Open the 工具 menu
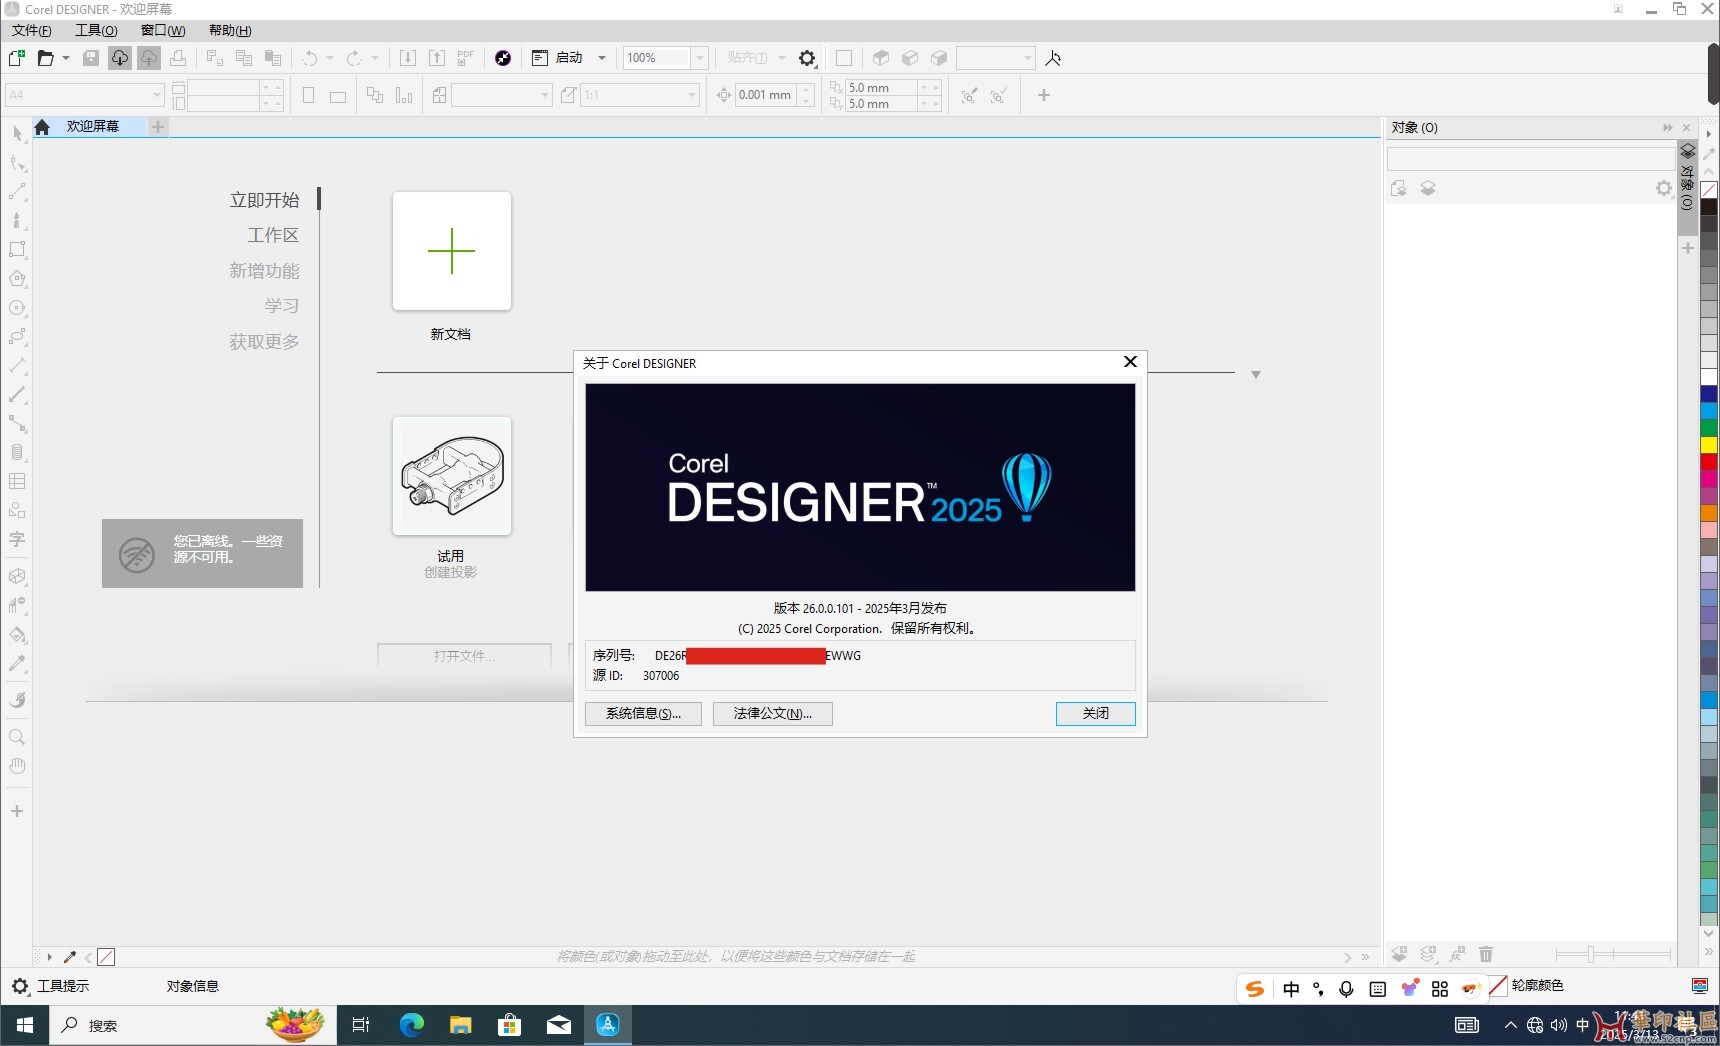The width and height of the screenshot is (1720, 1046). (x=96, y=30)
